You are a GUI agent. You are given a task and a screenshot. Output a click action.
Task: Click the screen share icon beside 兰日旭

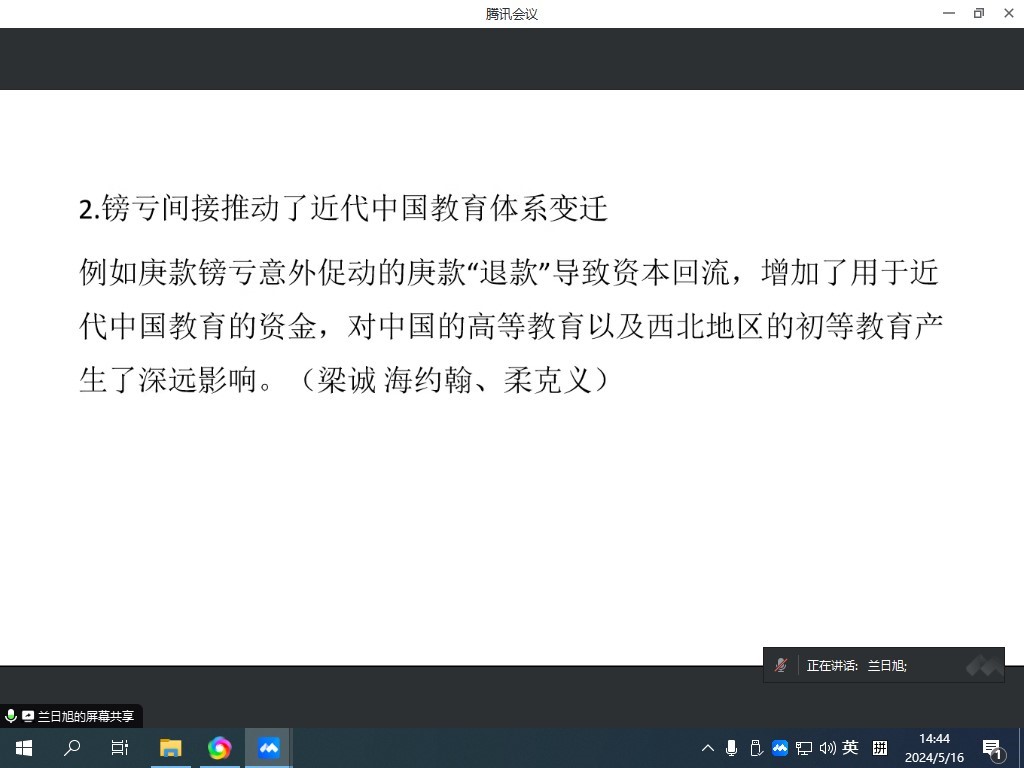point(28,716)
